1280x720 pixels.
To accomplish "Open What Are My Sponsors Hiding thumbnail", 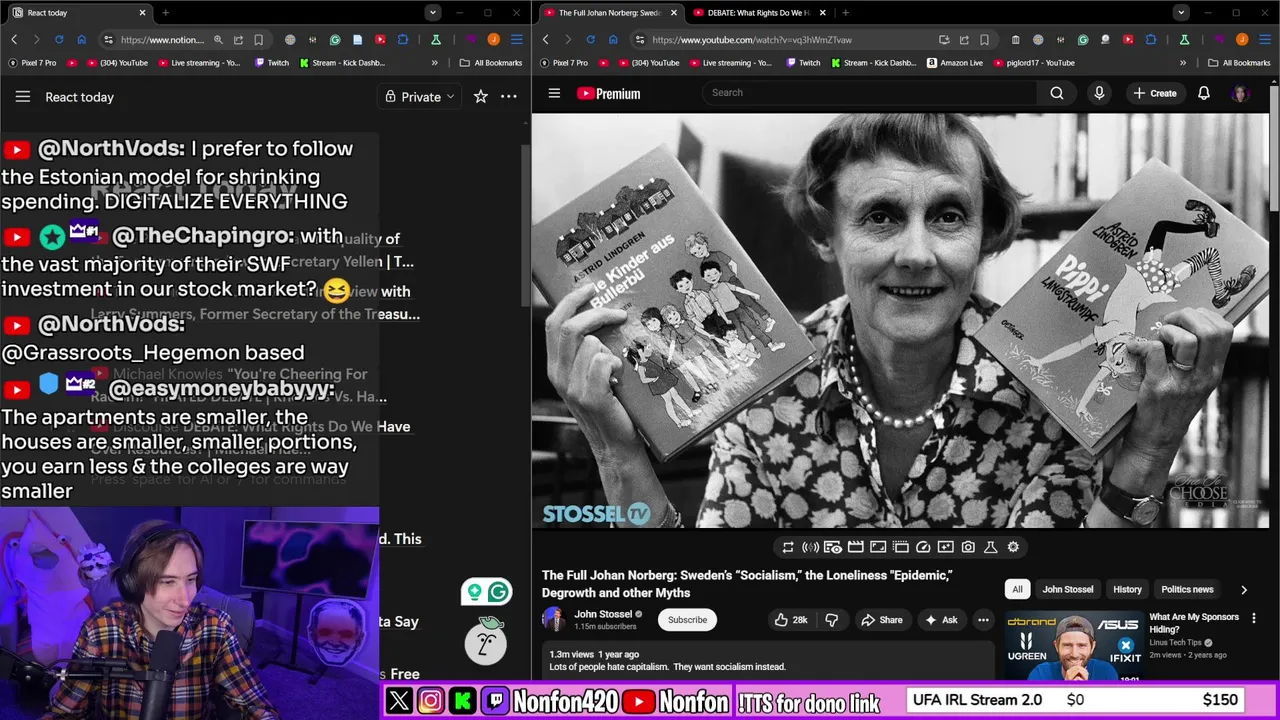I will [x=1074, y=646].
